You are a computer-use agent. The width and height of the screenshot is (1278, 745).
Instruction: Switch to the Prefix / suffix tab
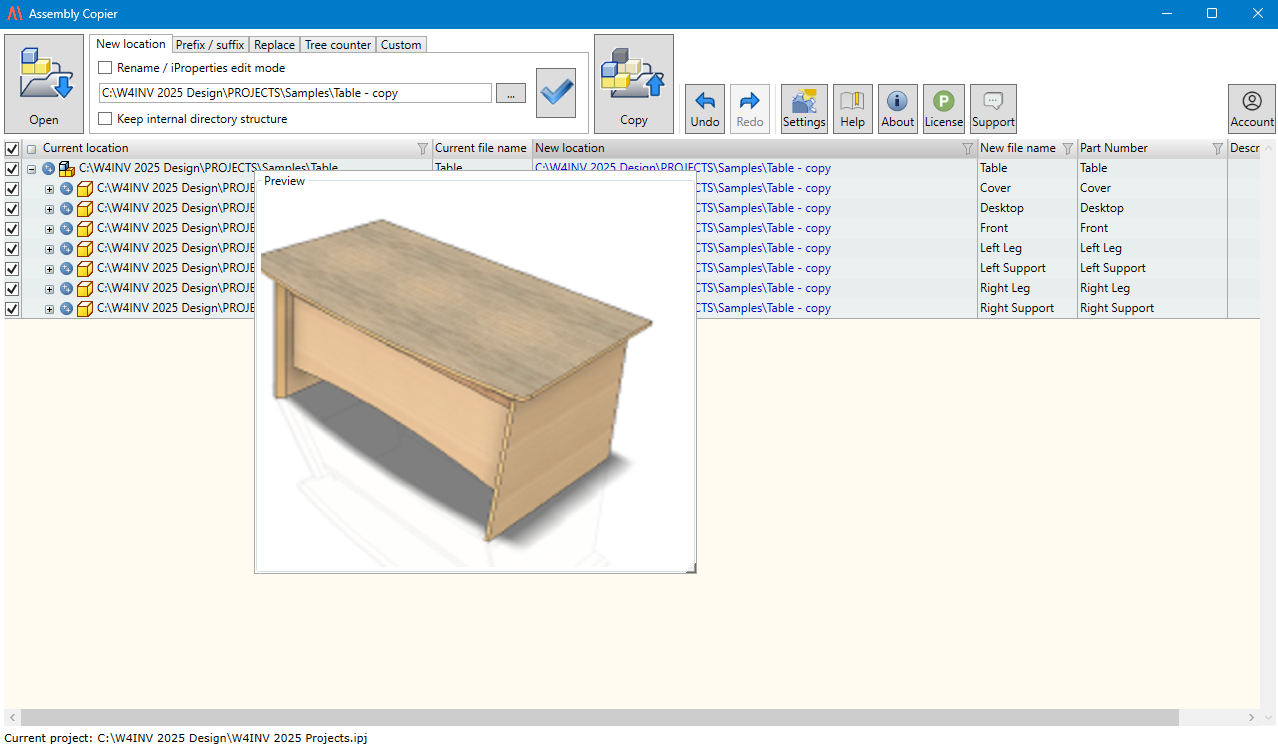(x=210, y=45)
